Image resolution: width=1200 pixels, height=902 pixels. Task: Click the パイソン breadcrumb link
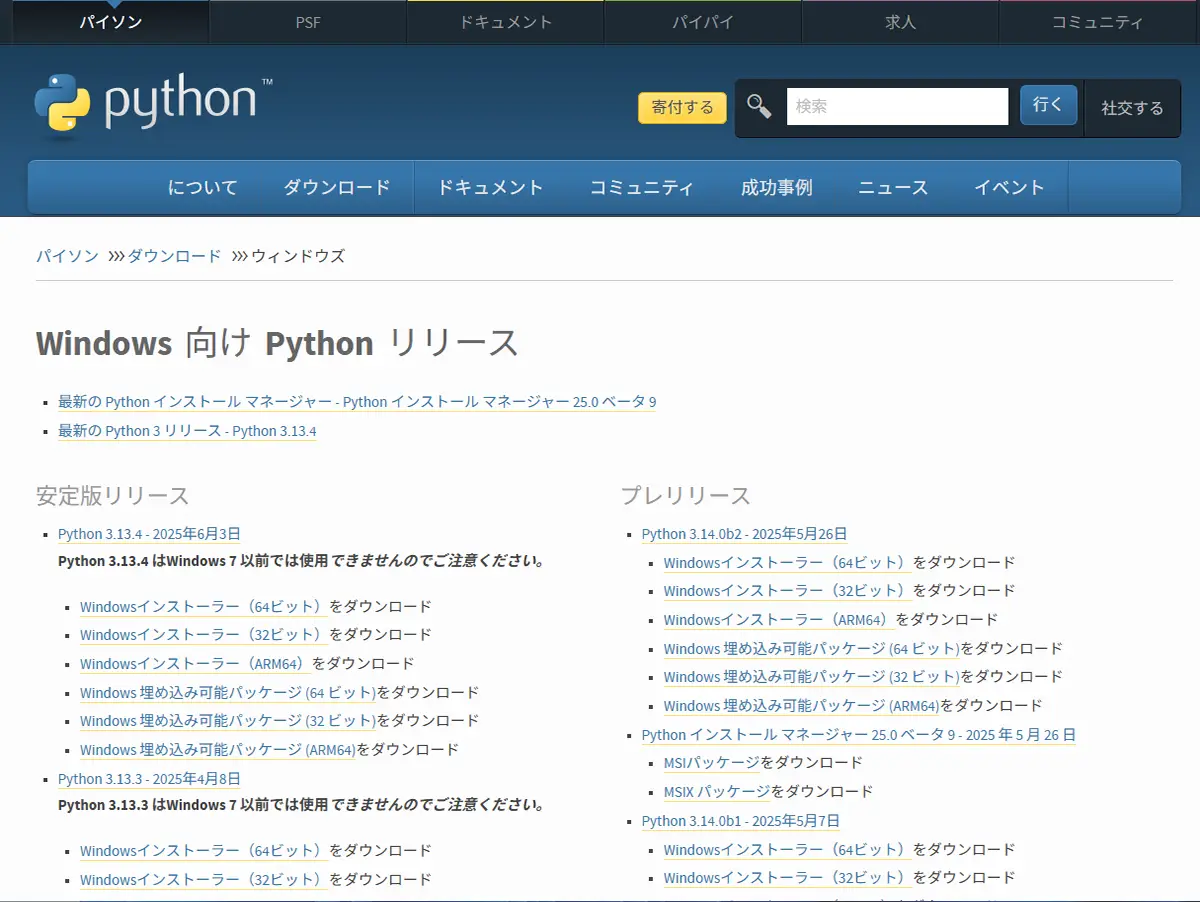[x=67, y=256]
